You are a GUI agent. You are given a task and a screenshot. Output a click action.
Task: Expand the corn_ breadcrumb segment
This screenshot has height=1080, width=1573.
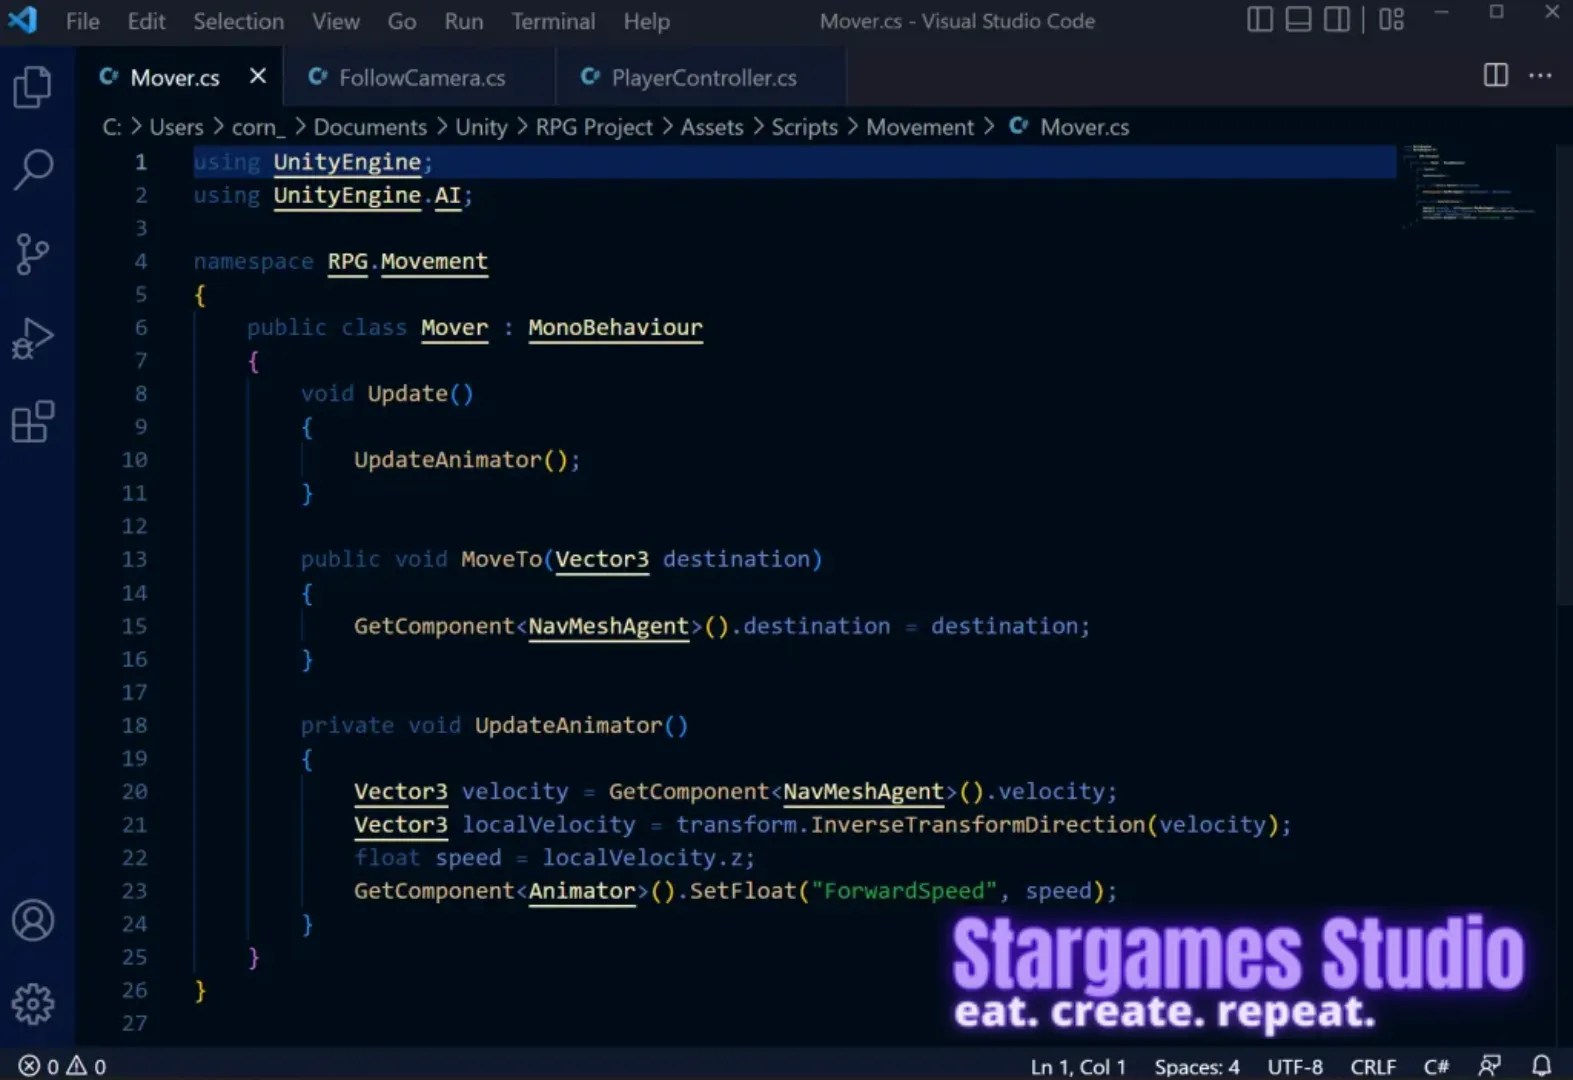click(x=258, y=127)
